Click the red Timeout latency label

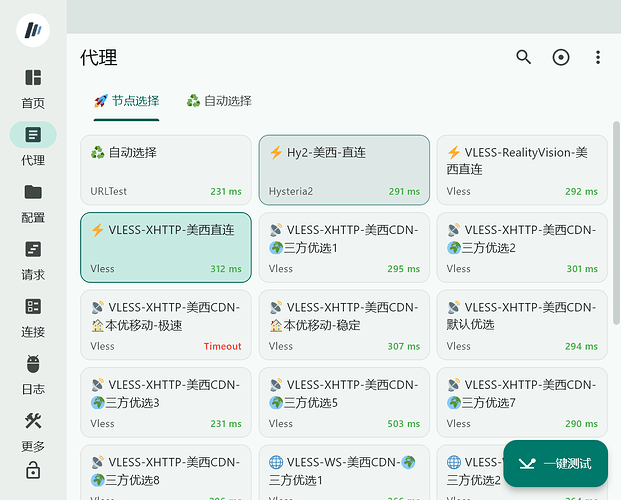223,346
